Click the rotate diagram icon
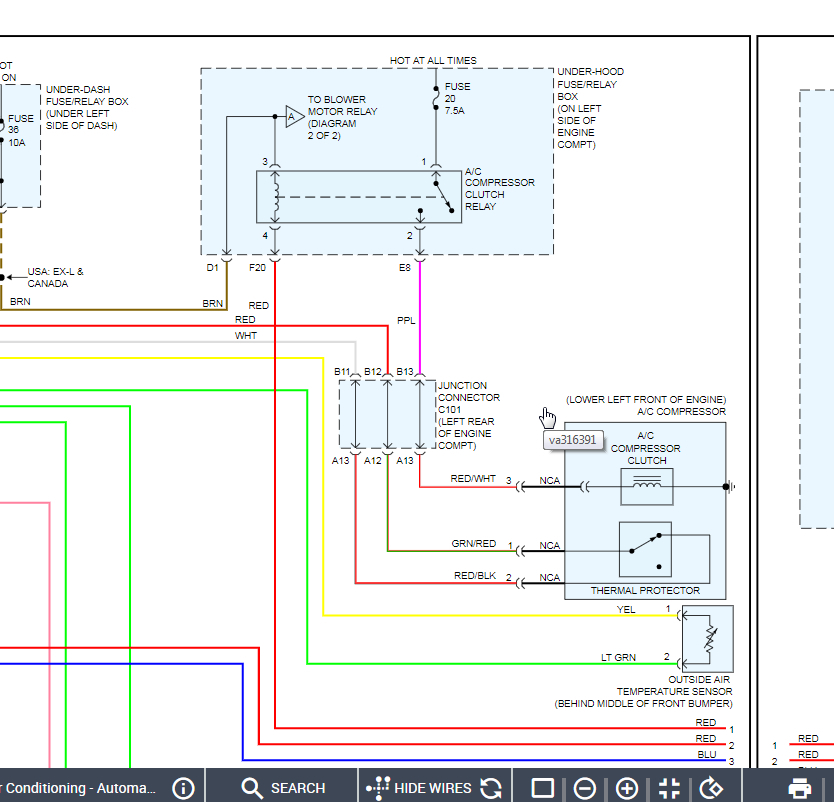This screenshot has height=802, width=834. pos(711,788)
